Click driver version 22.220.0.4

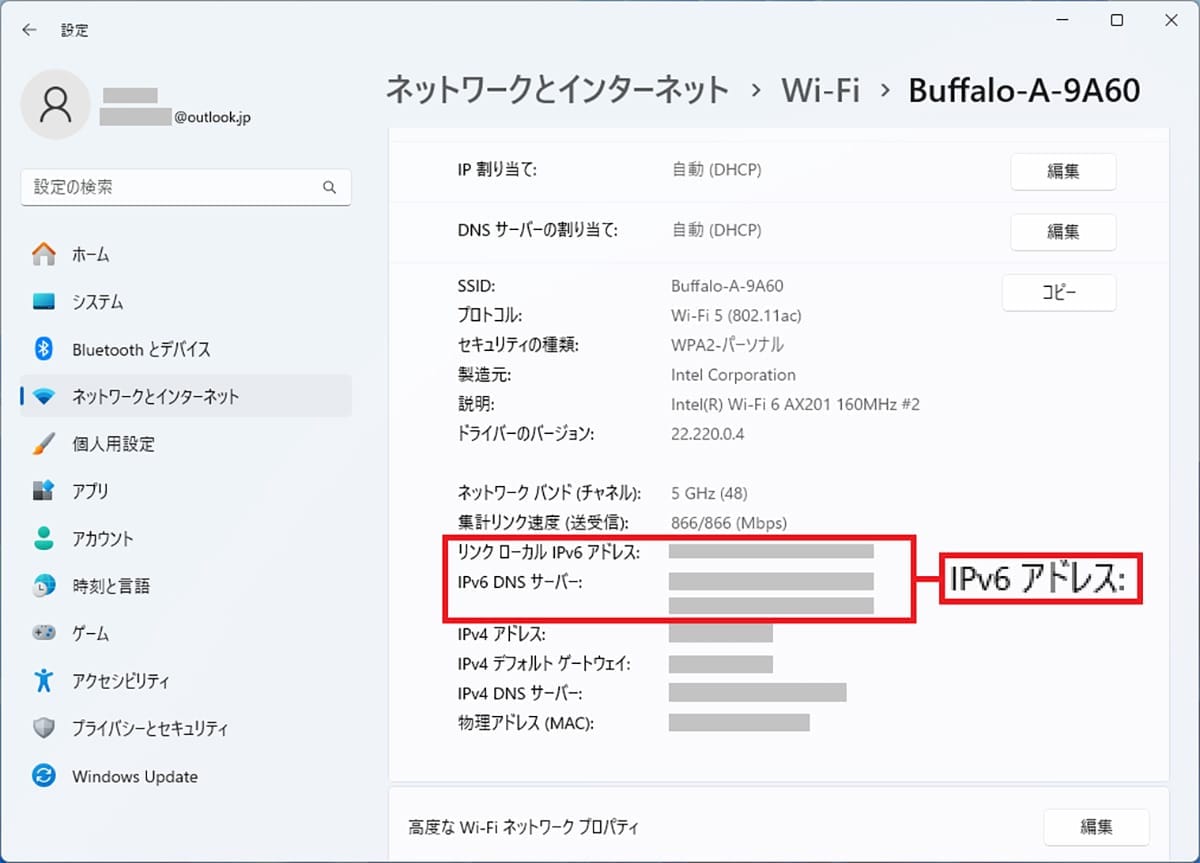tap(707, 434)
